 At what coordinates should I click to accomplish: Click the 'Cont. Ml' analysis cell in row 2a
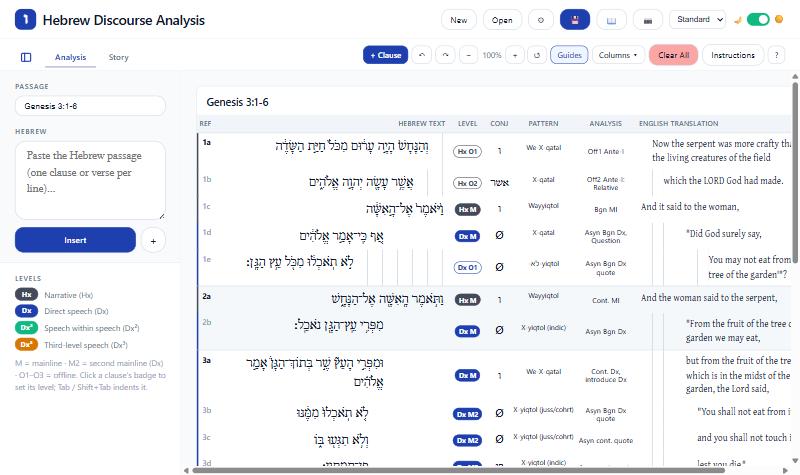coord(606,301)
